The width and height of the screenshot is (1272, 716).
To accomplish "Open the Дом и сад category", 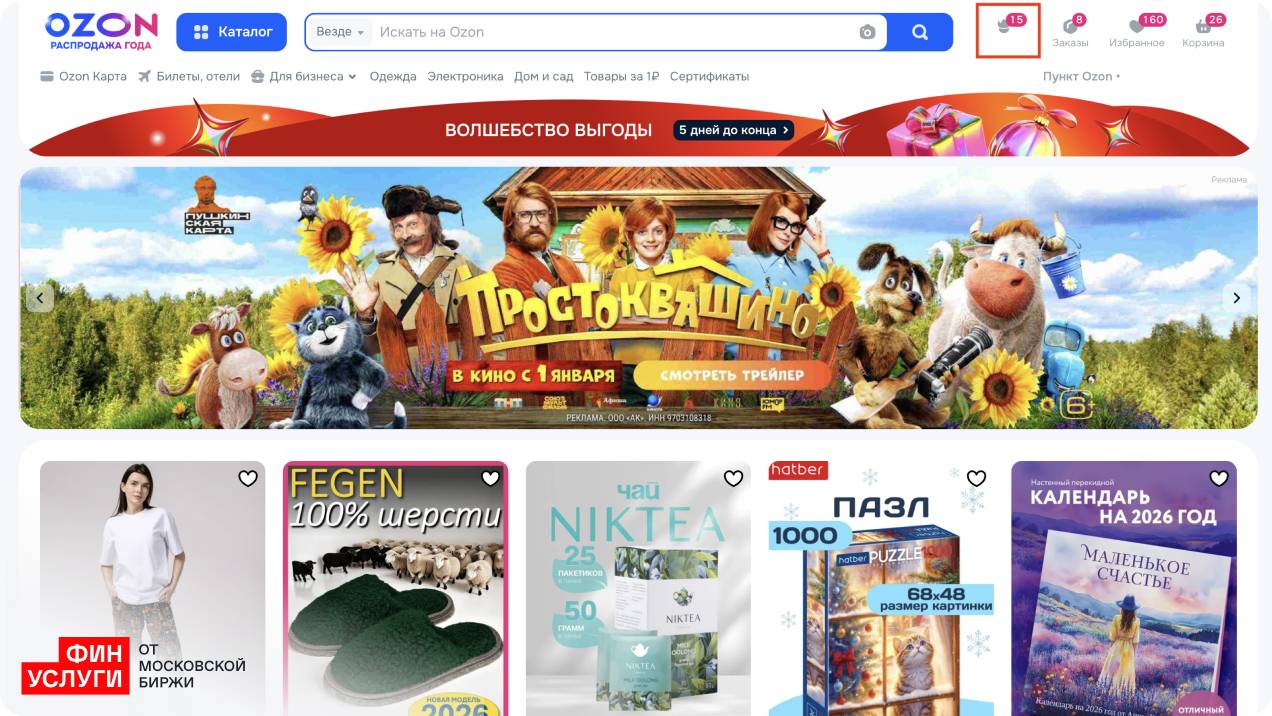I will click(544, 76).
